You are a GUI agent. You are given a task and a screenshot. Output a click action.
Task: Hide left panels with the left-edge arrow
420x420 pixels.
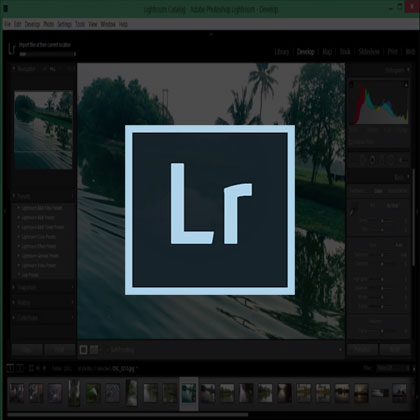click(x=5, y=211)
